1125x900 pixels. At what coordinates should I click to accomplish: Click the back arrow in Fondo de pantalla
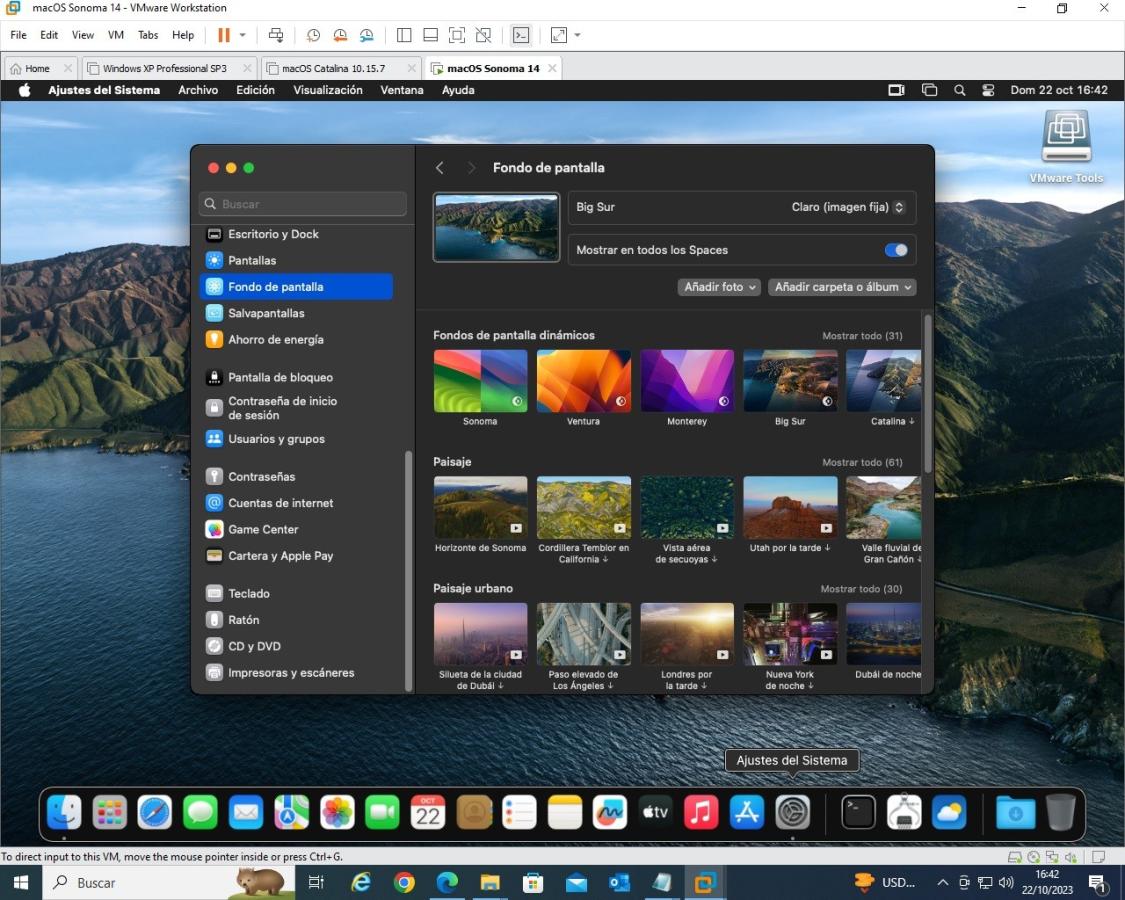440,168
